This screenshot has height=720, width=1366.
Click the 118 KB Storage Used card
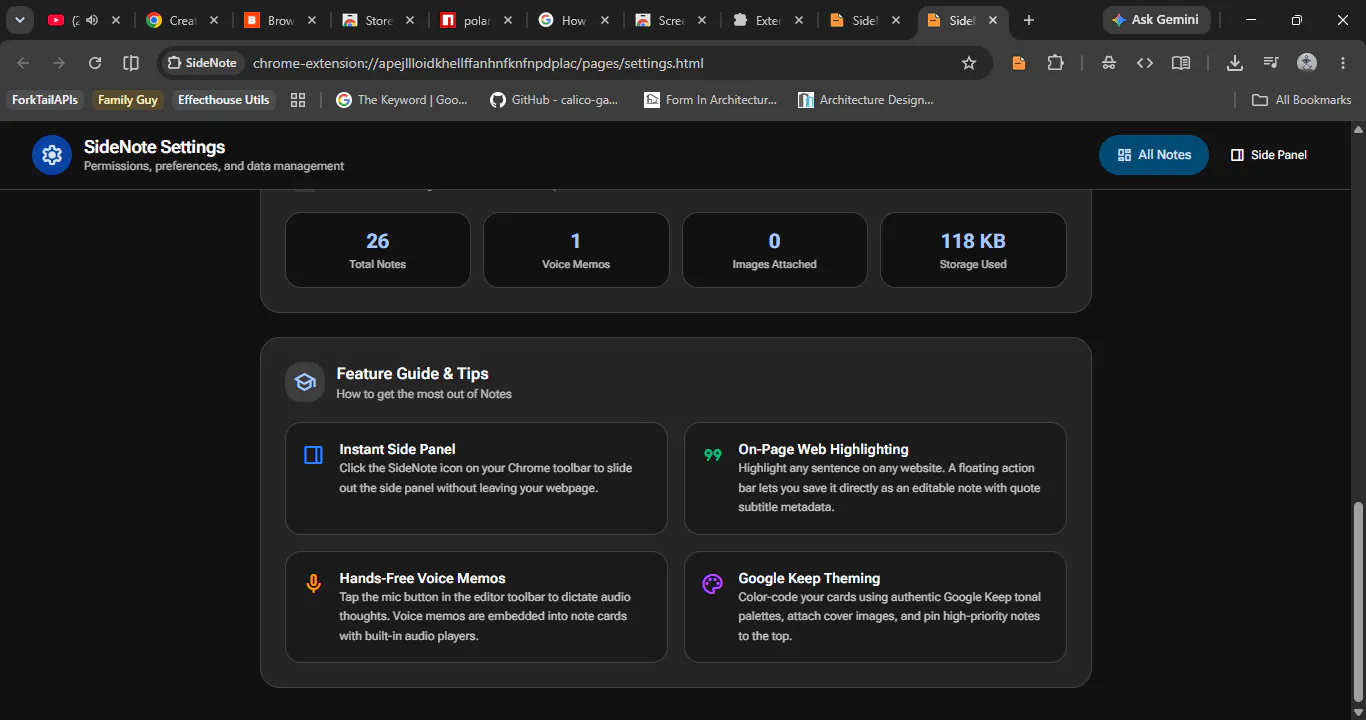pyautogui.click(x=973, y=250)
